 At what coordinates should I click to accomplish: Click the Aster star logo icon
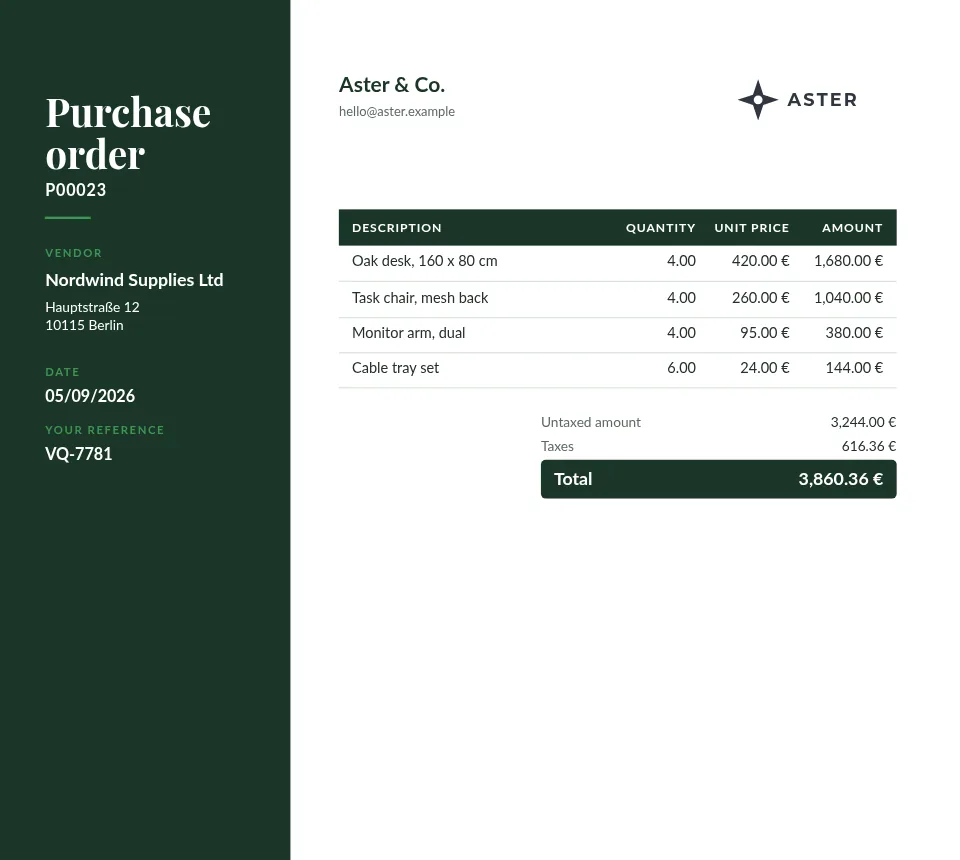(757, 100)
